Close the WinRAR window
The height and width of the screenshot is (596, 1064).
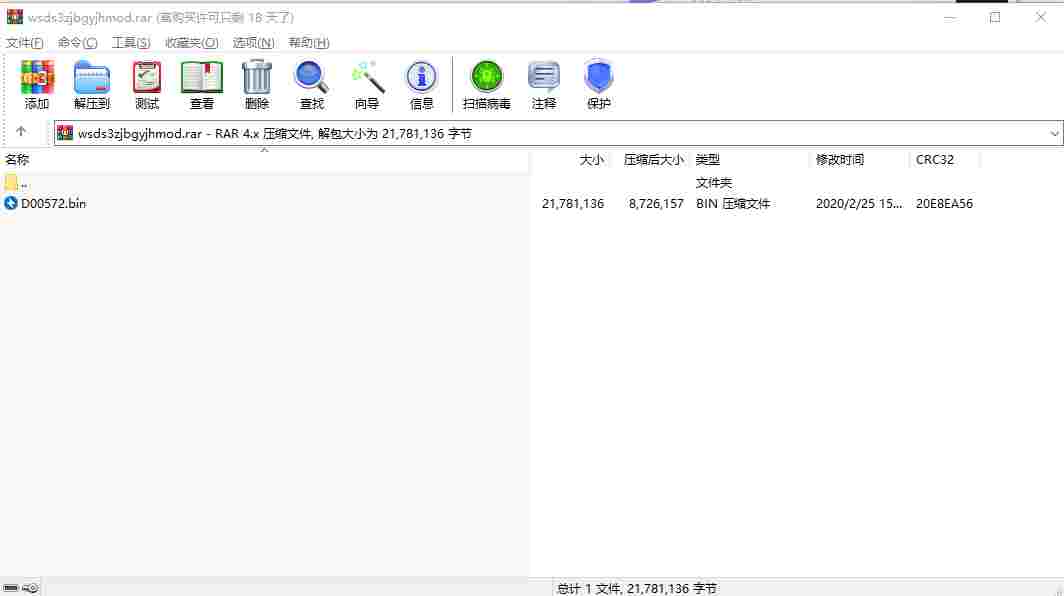pyautogui.click(x=1040, y=18)
